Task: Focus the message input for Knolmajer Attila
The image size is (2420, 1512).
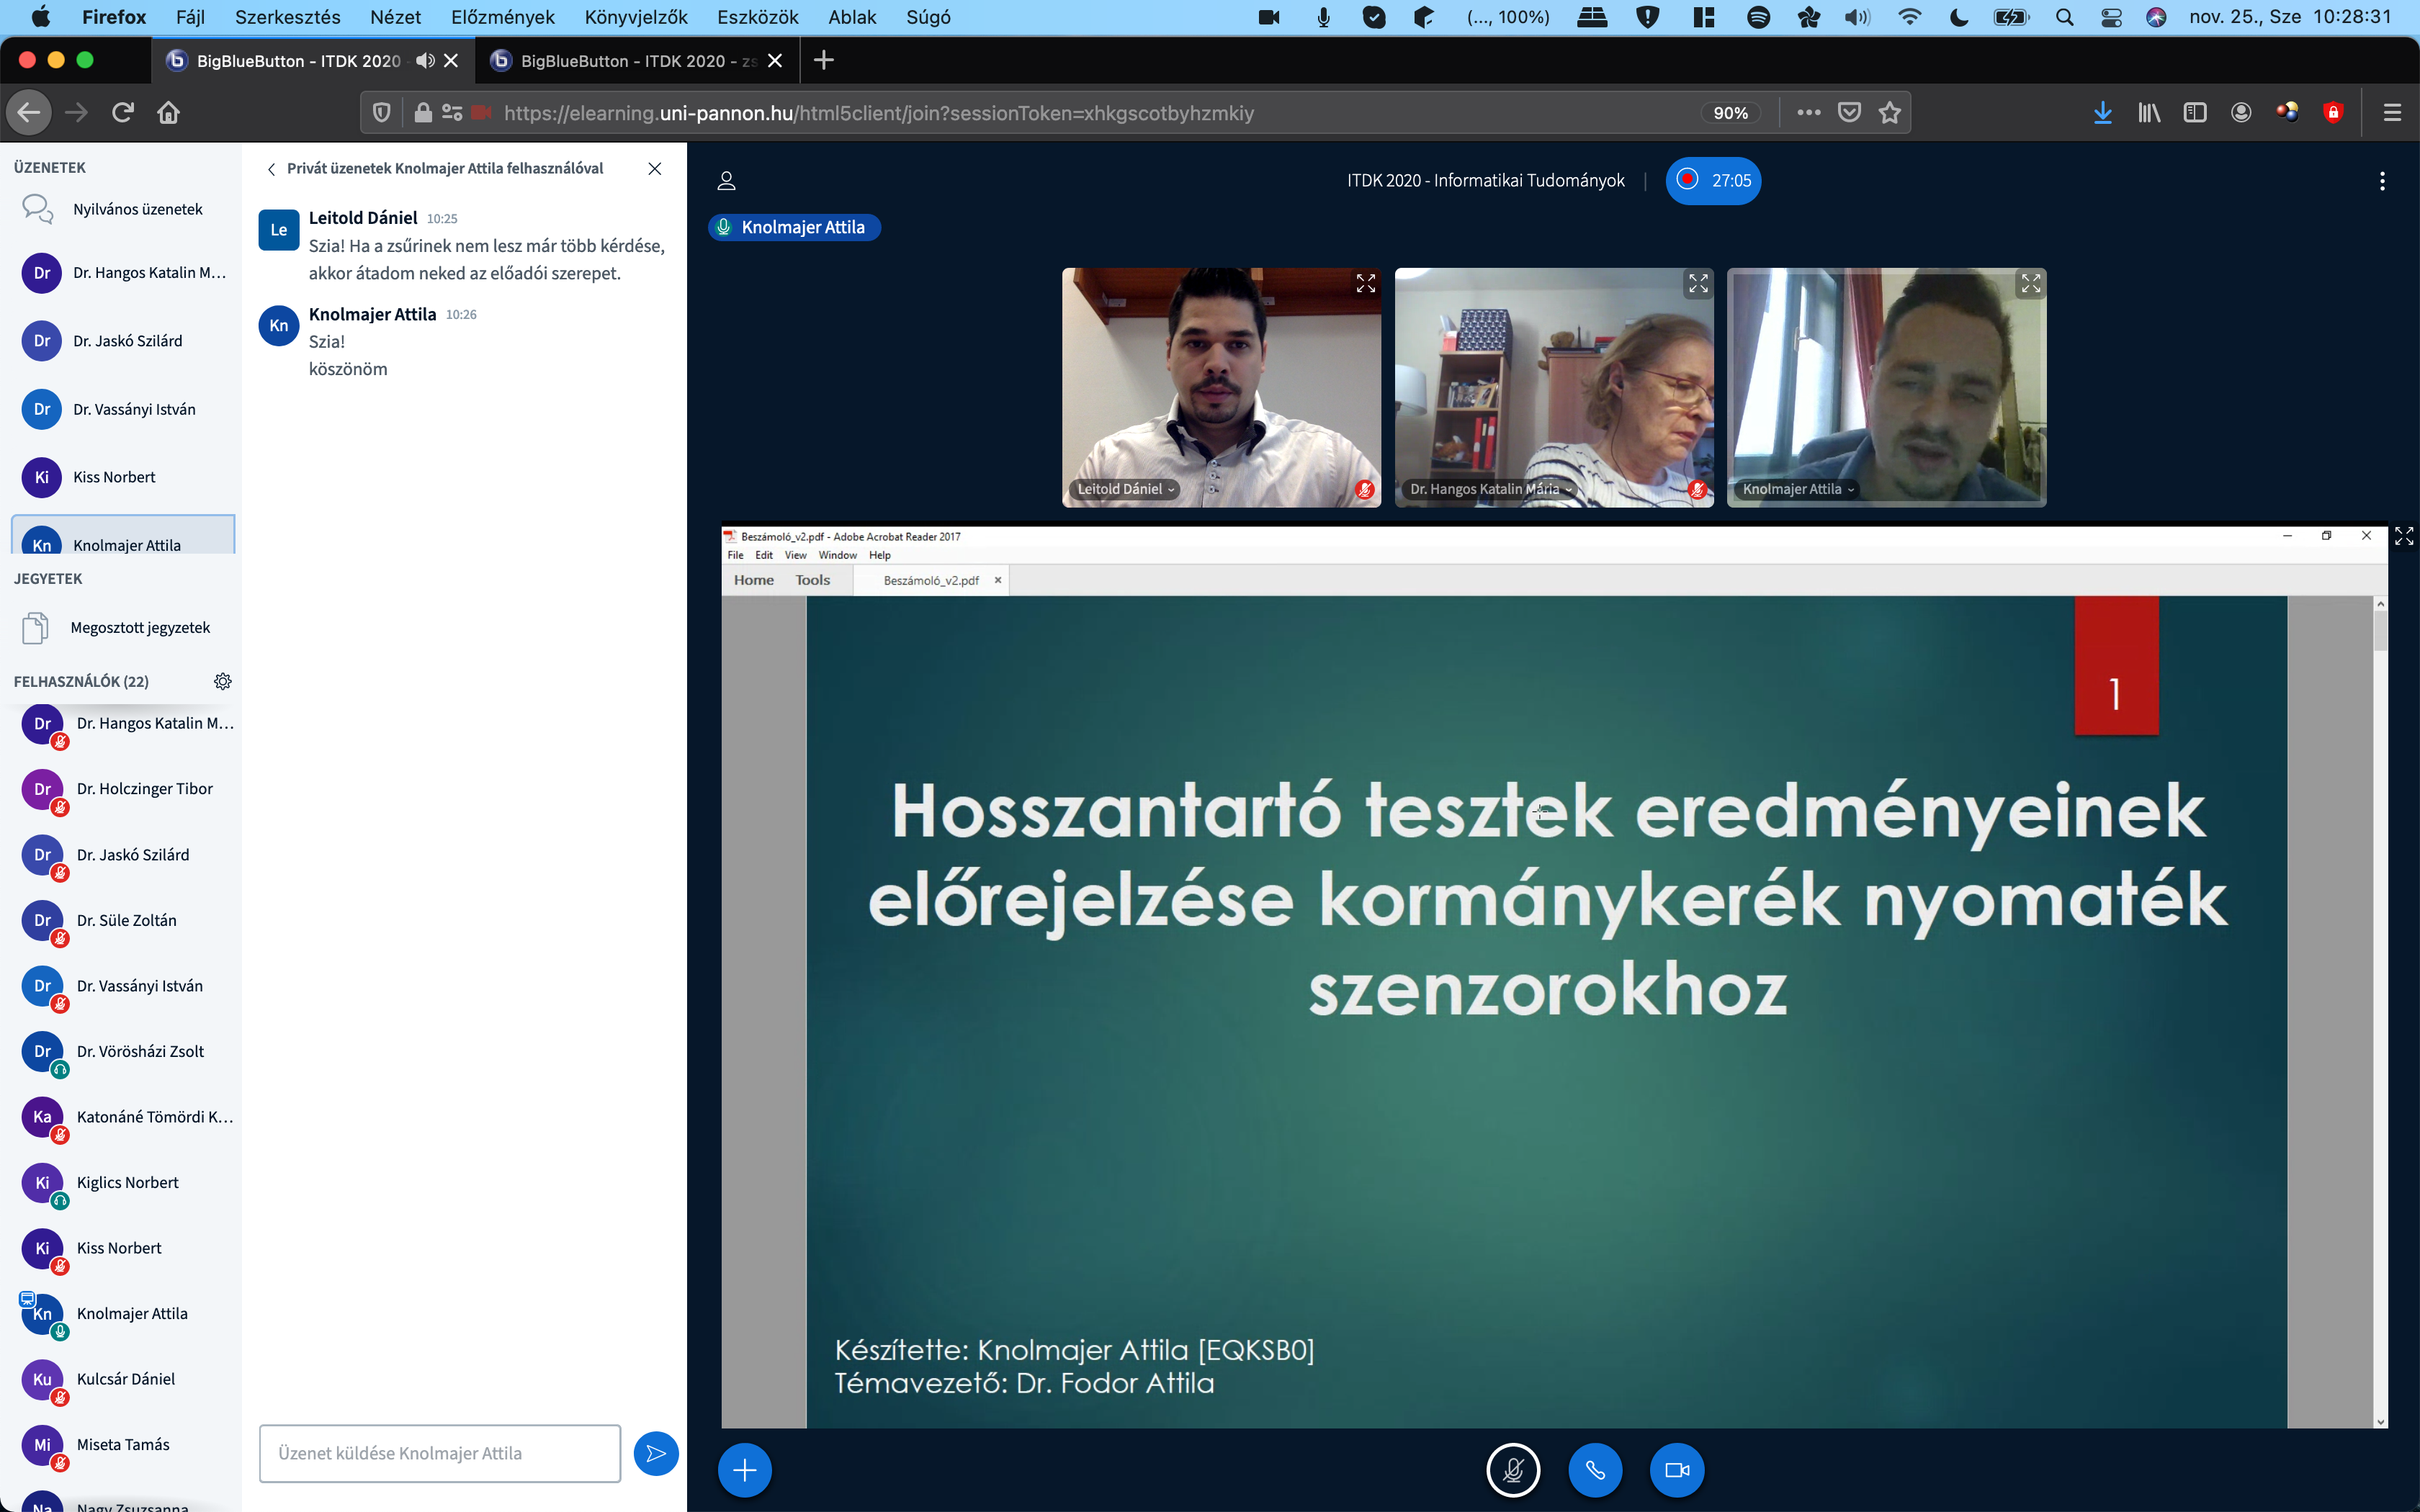Action: pos(439,1453)
